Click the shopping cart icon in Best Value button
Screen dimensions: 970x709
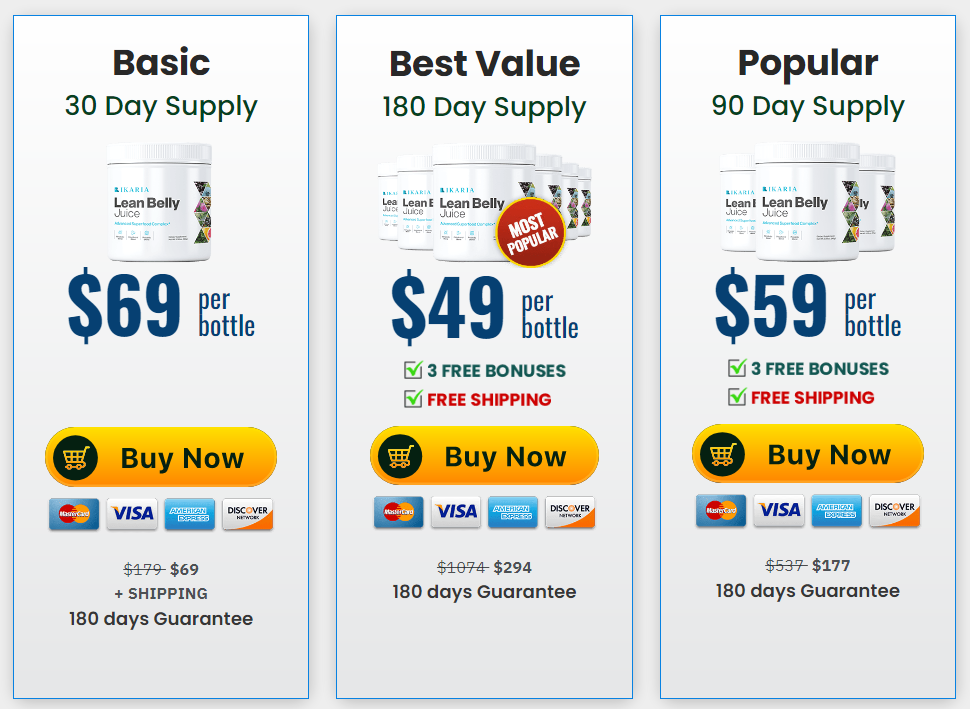click(x=400, y=457)
